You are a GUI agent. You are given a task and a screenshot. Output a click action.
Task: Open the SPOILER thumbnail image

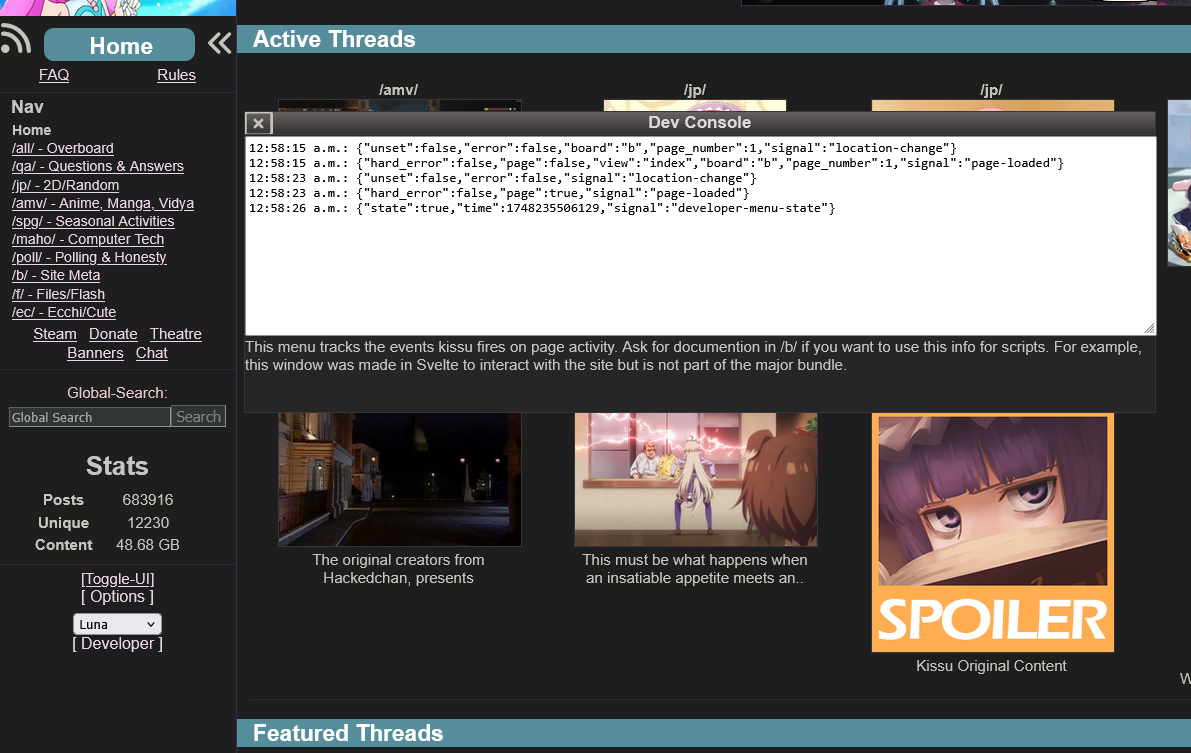coord(993,533)
